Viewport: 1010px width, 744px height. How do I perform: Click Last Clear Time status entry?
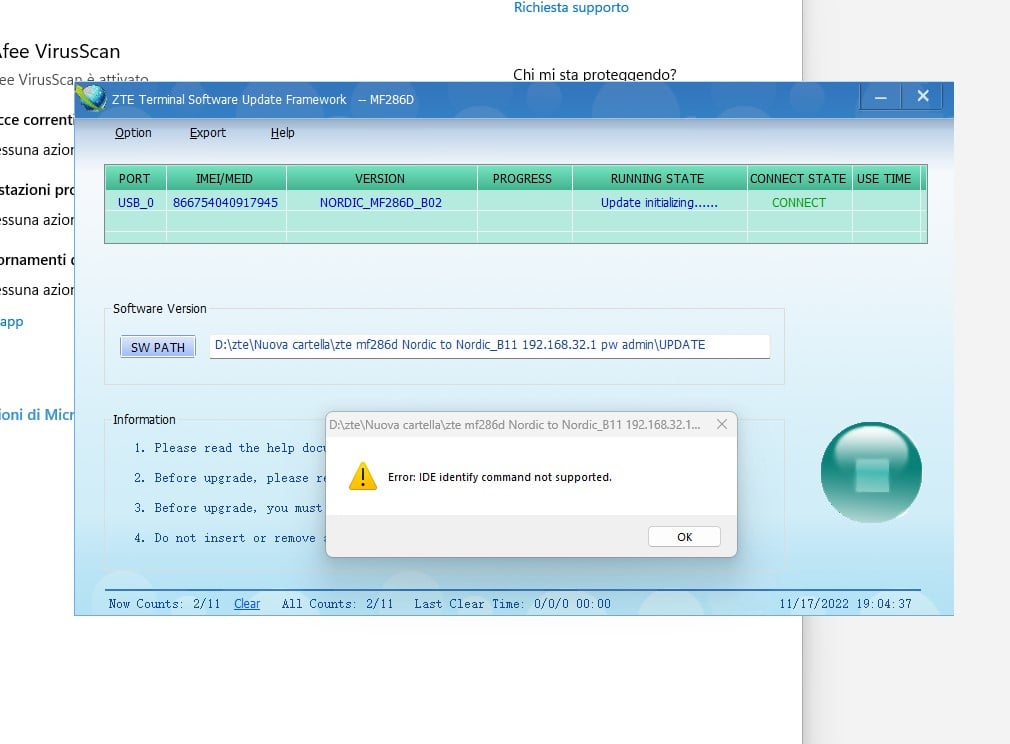[x=512, y=604]
